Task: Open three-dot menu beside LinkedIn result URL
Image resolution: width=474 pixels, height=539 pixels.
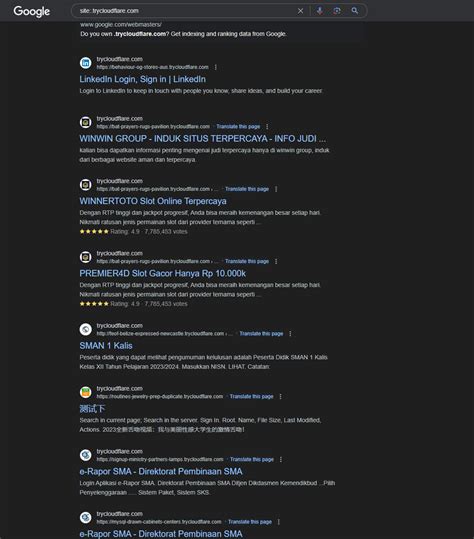Action: (216, 67)
